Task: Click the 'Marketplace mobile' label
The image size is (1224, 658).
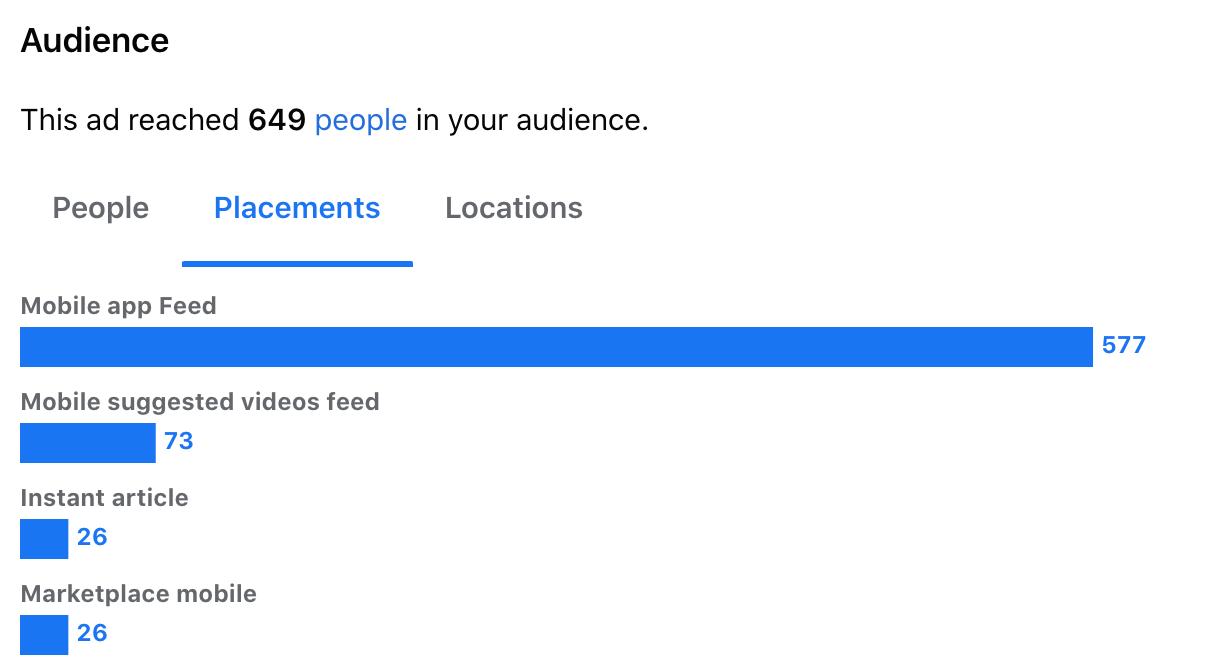Action: [138, 594]
